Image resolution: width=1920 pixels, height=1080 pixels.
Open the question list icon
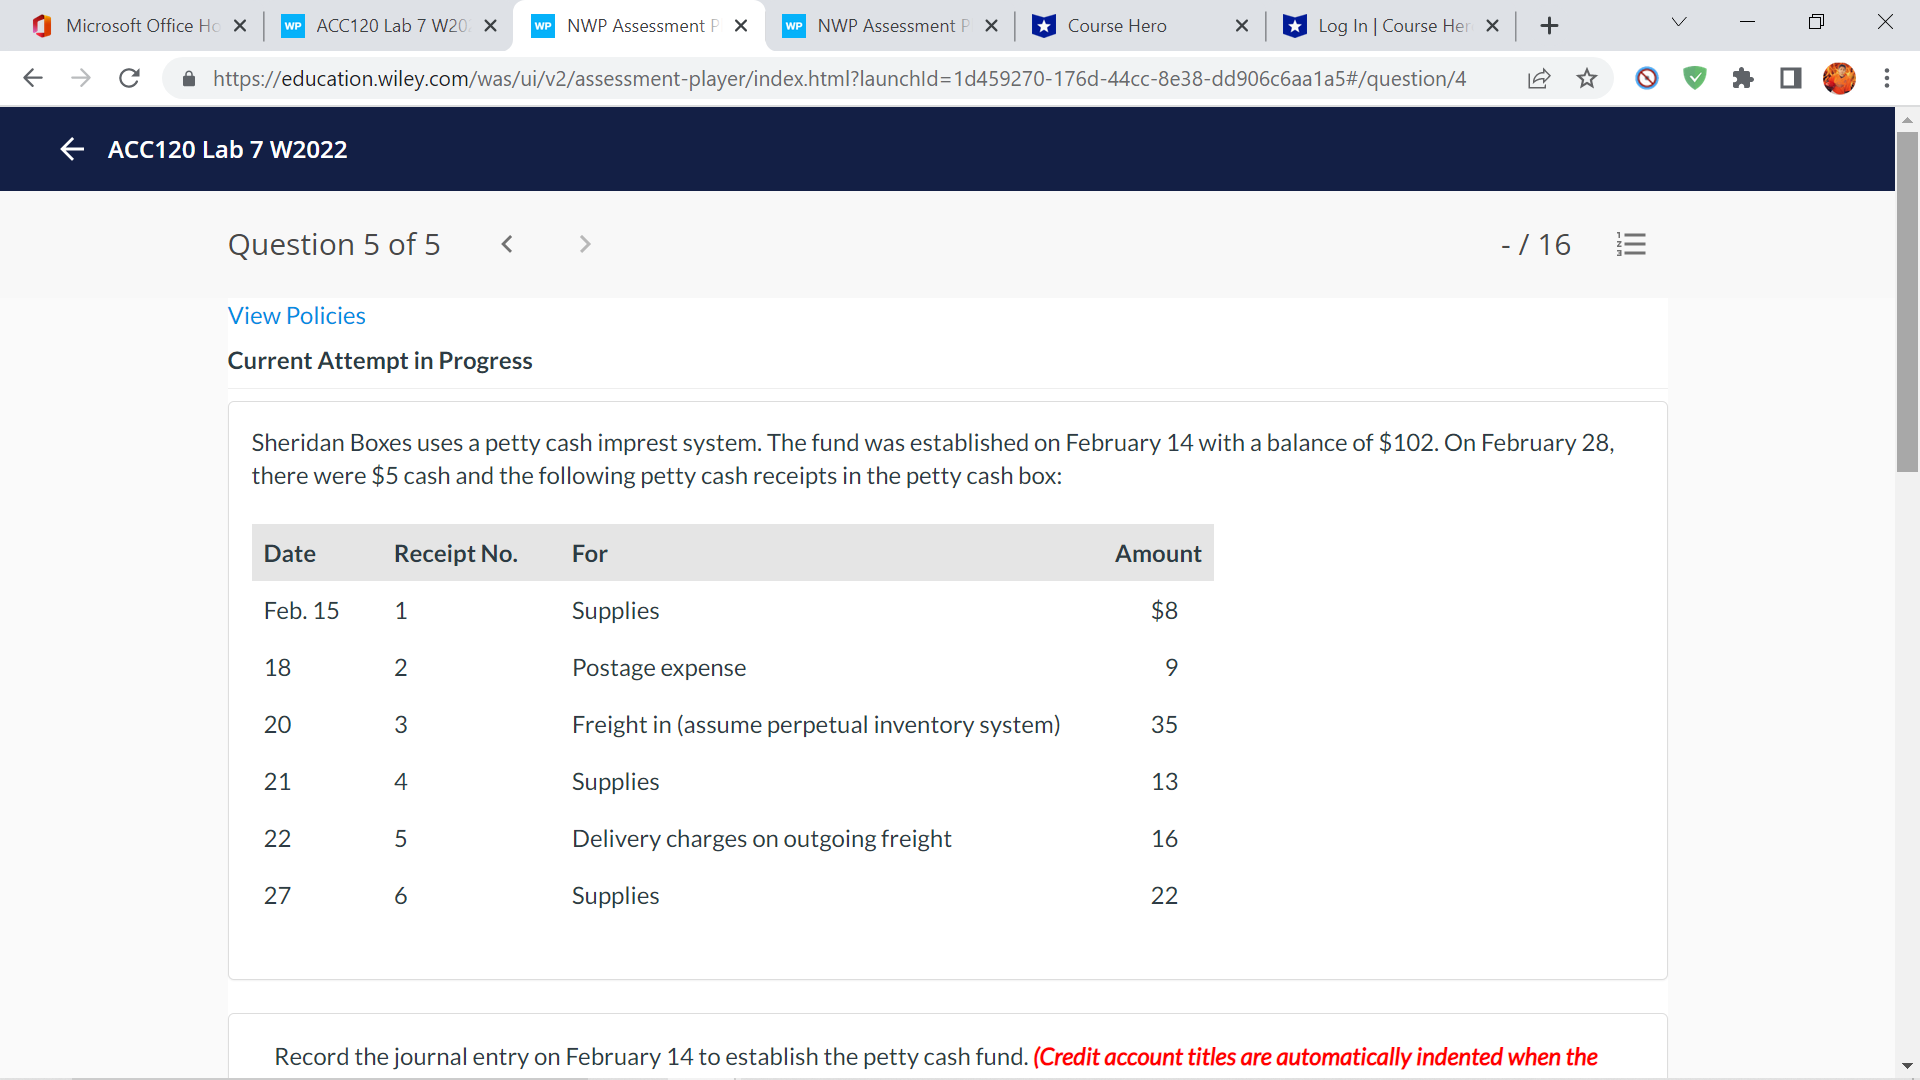(1632, 244)
